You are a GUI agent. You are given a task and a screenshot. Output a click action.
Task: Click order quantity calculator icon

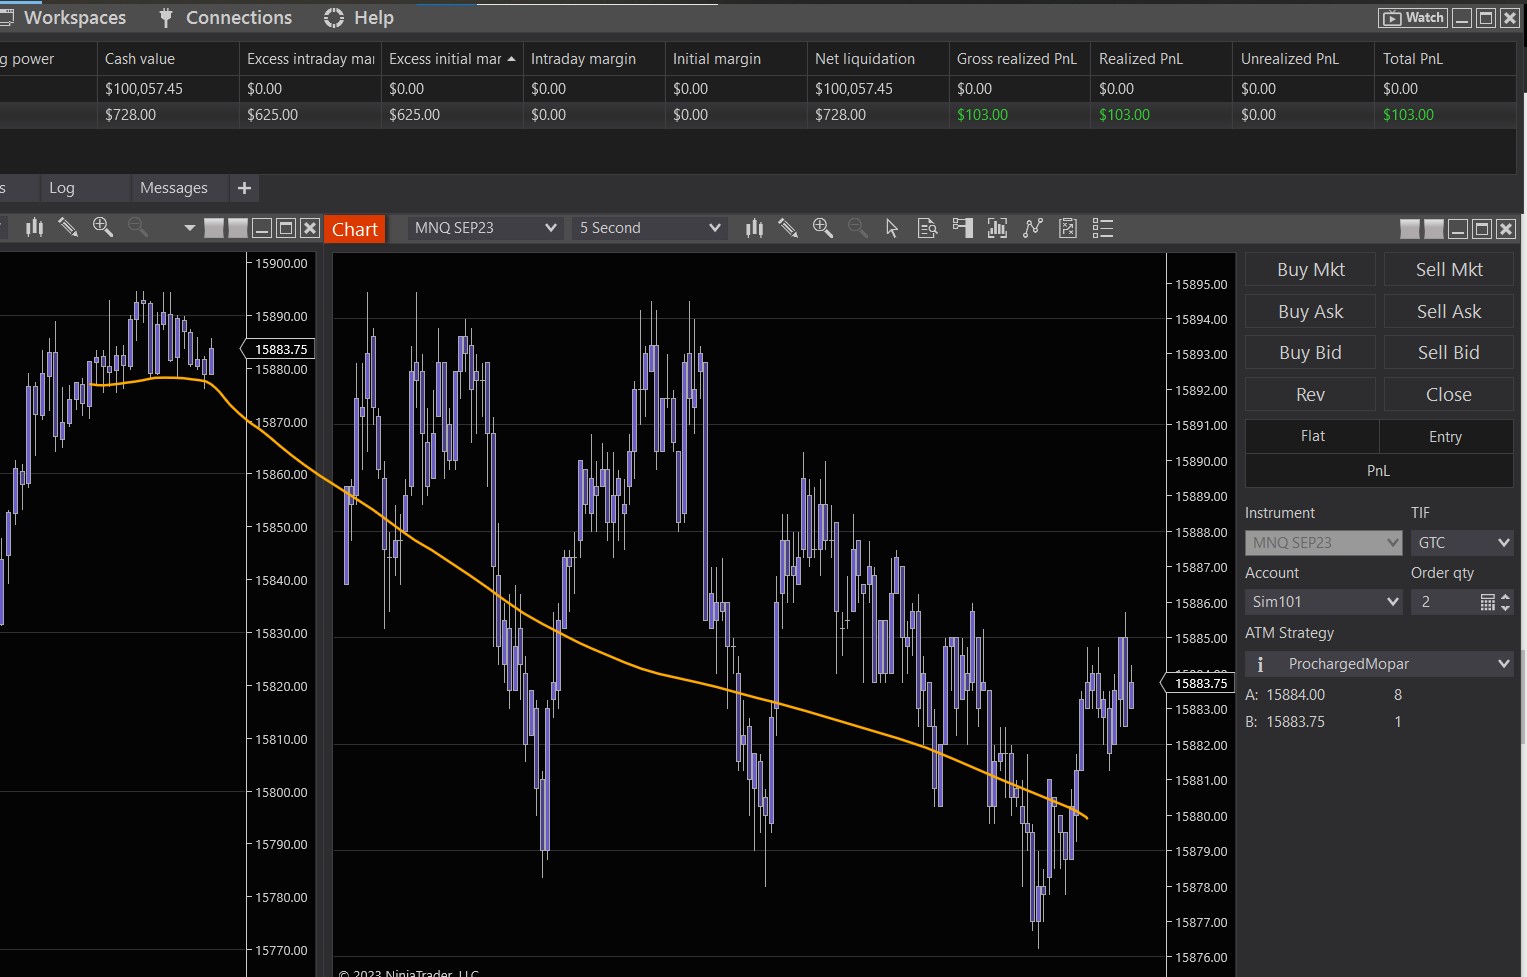(1487, 602)
